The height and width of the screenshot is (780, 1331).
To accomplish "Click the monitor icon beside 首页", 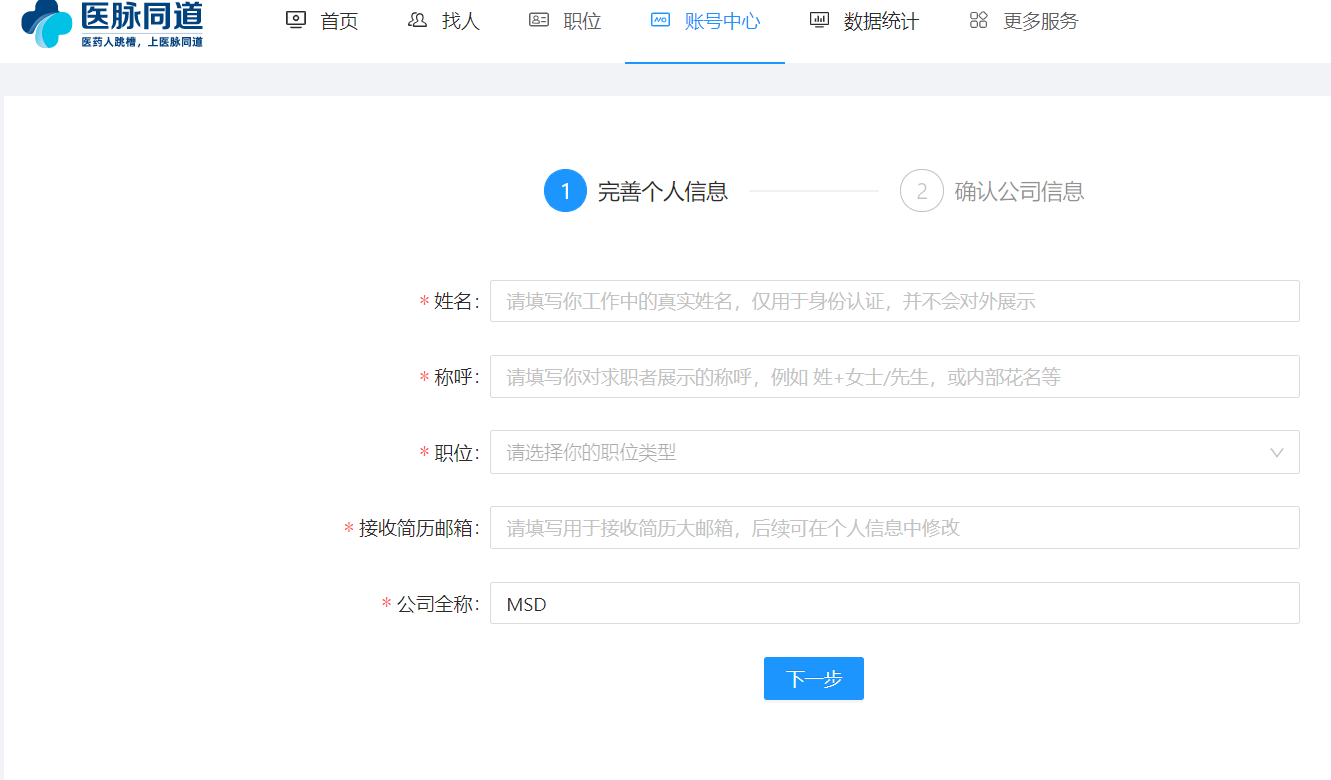I will click(x=295, y=20).
